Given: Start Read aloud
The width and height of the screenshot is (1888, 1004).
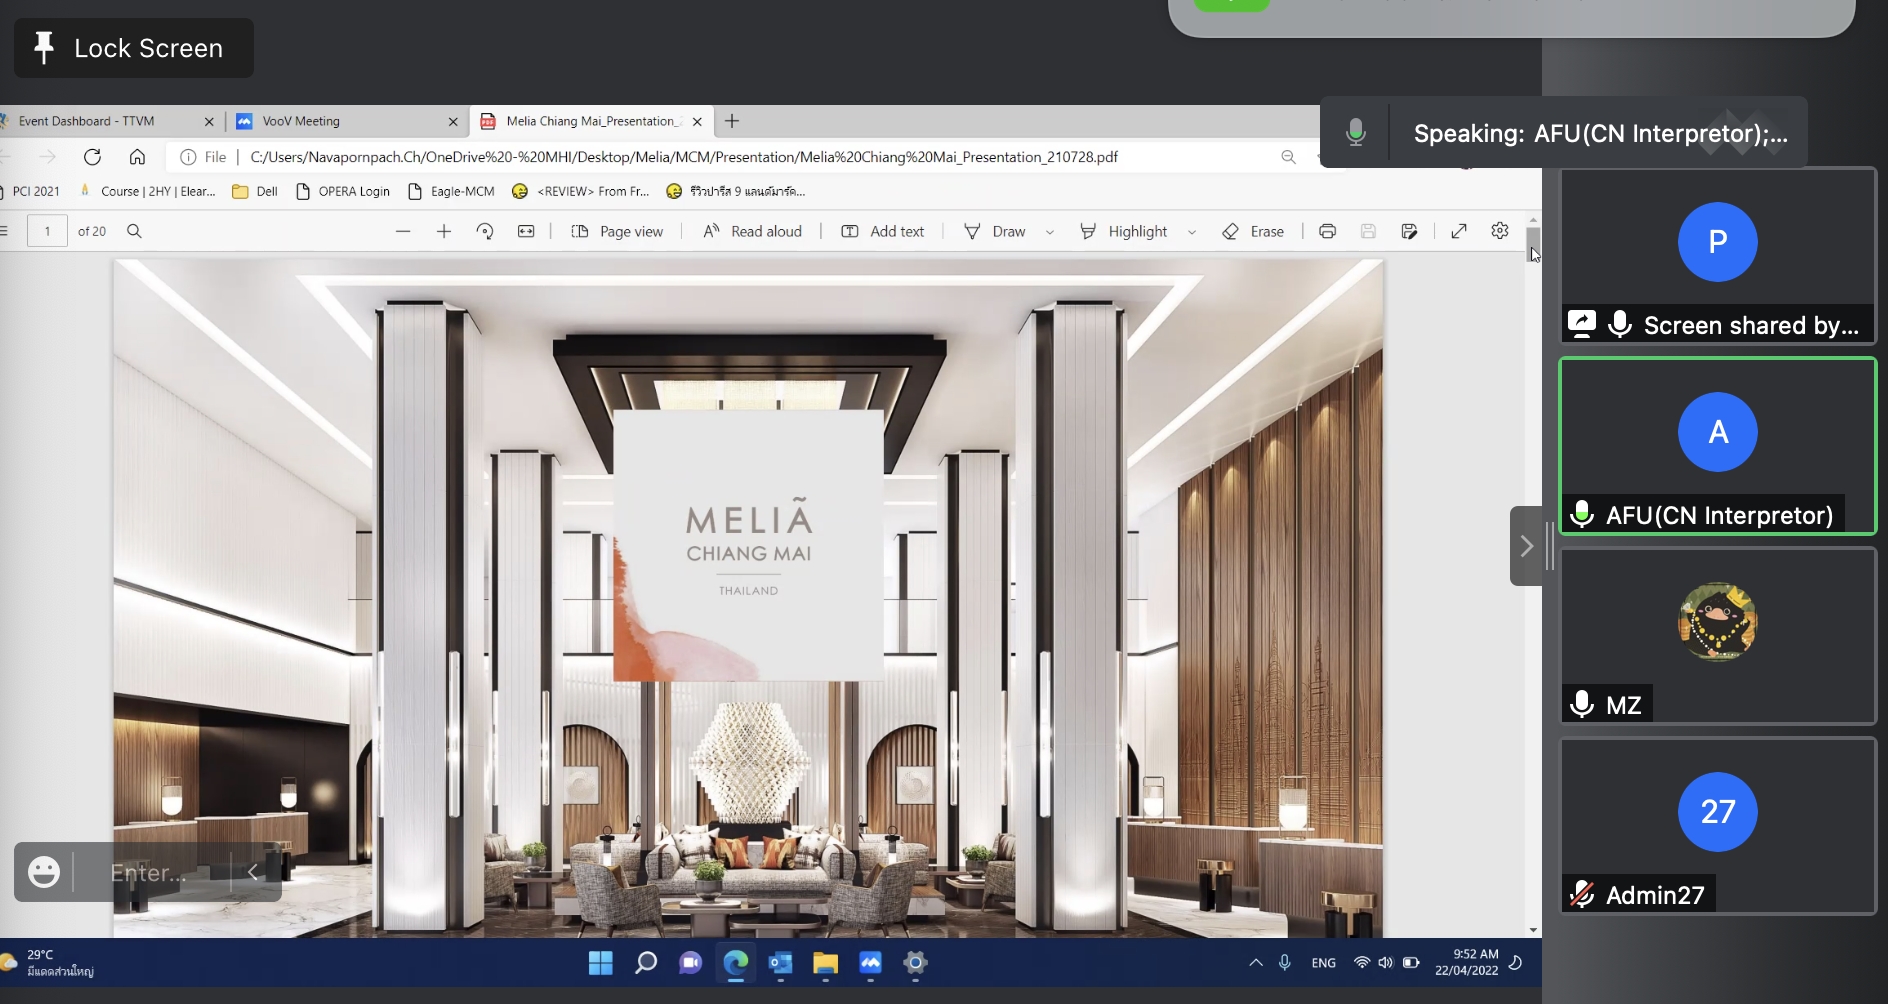Looking at the screenshot, I should click(753, 231).
